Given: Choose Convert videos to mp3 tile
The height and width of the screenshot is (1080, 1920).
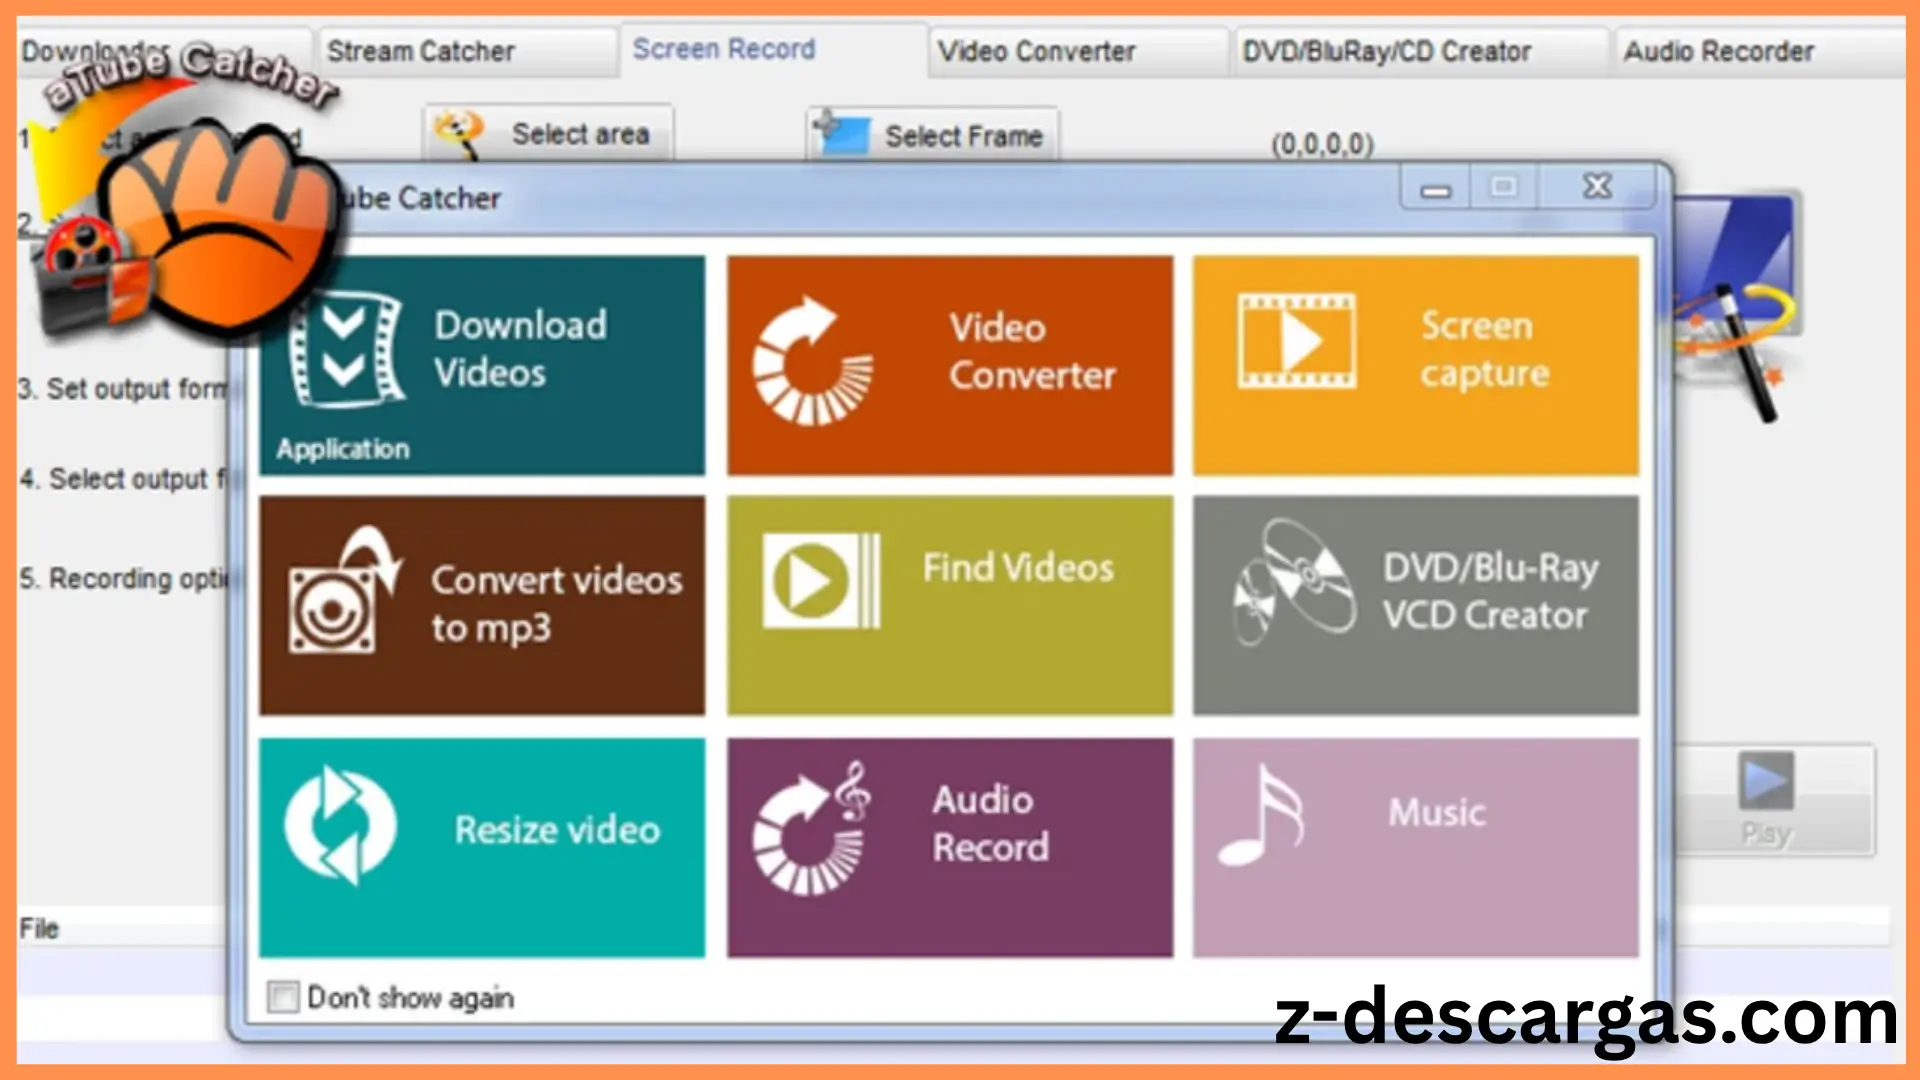Looking at the screenshot, I should tap(482, 605).
